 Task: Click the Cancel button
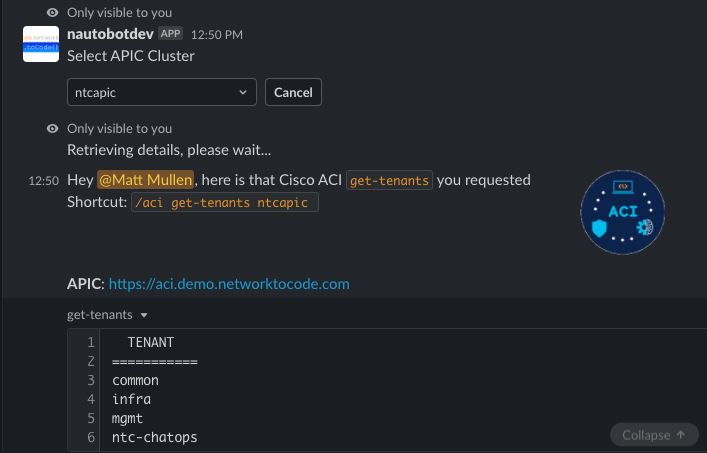(x=293, y=92)
